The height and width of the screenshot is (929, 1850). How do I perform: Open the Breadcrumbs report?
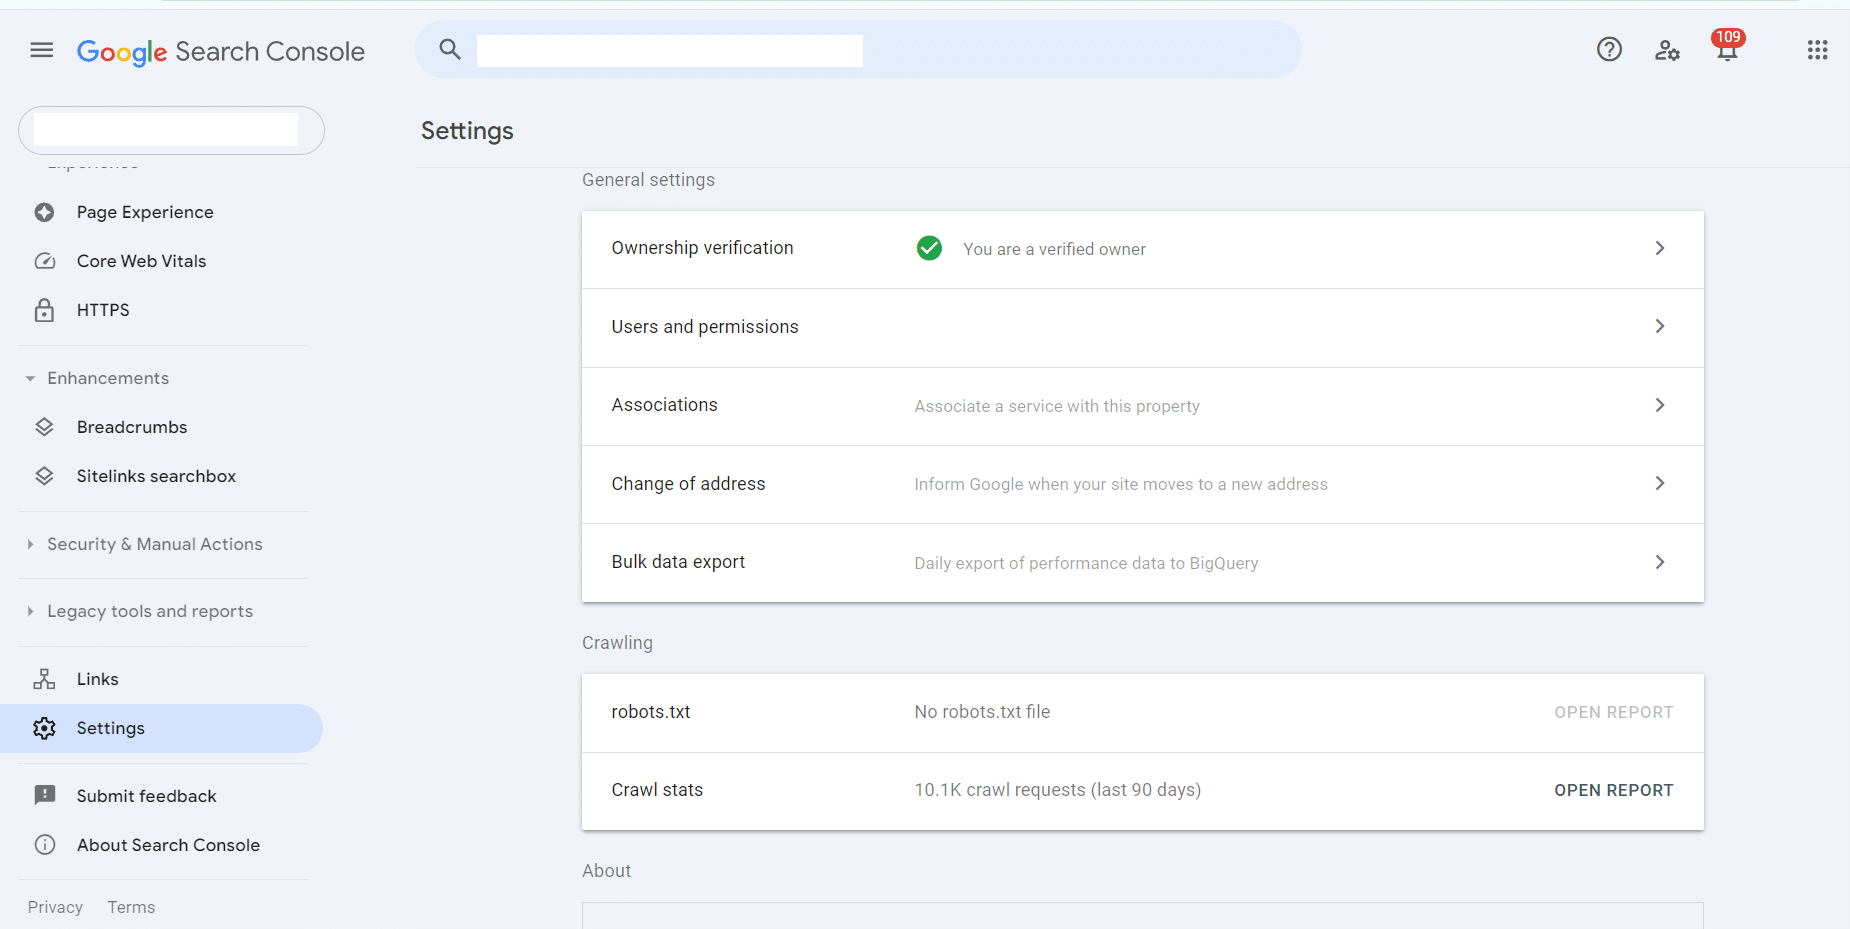[x=132, y=427]
